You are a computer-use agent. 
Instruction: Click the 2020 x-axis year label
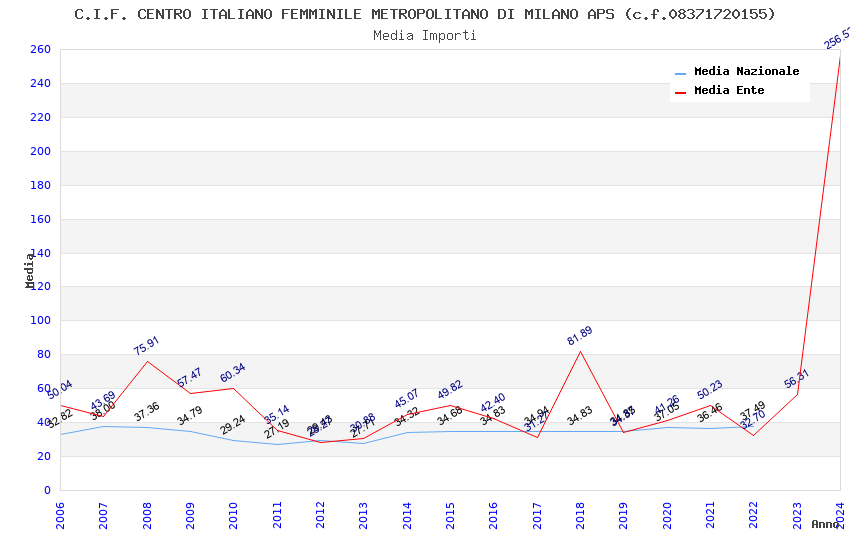coord(667,515)
